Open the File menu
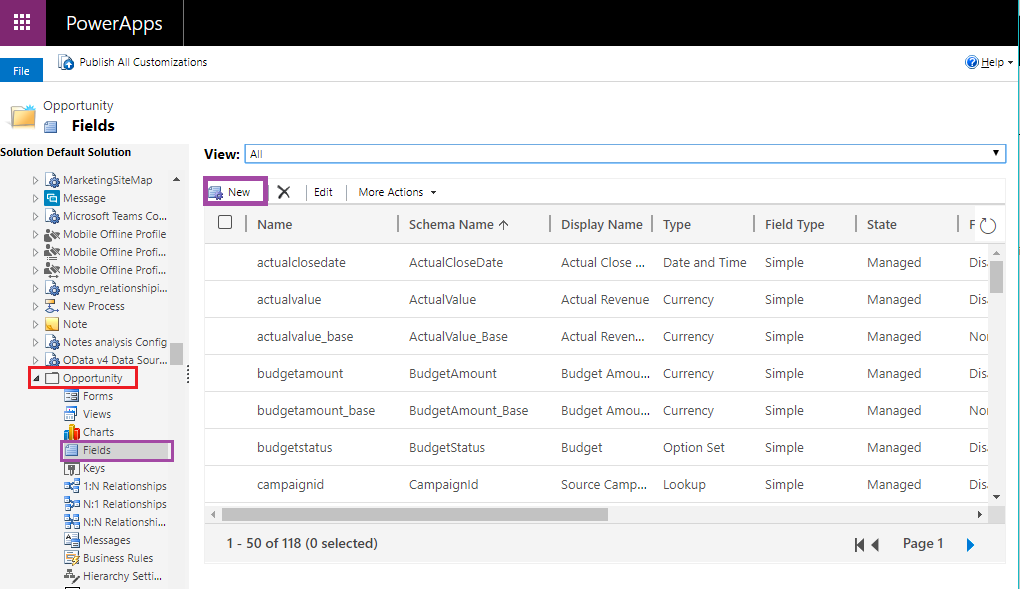 (21, 70)
